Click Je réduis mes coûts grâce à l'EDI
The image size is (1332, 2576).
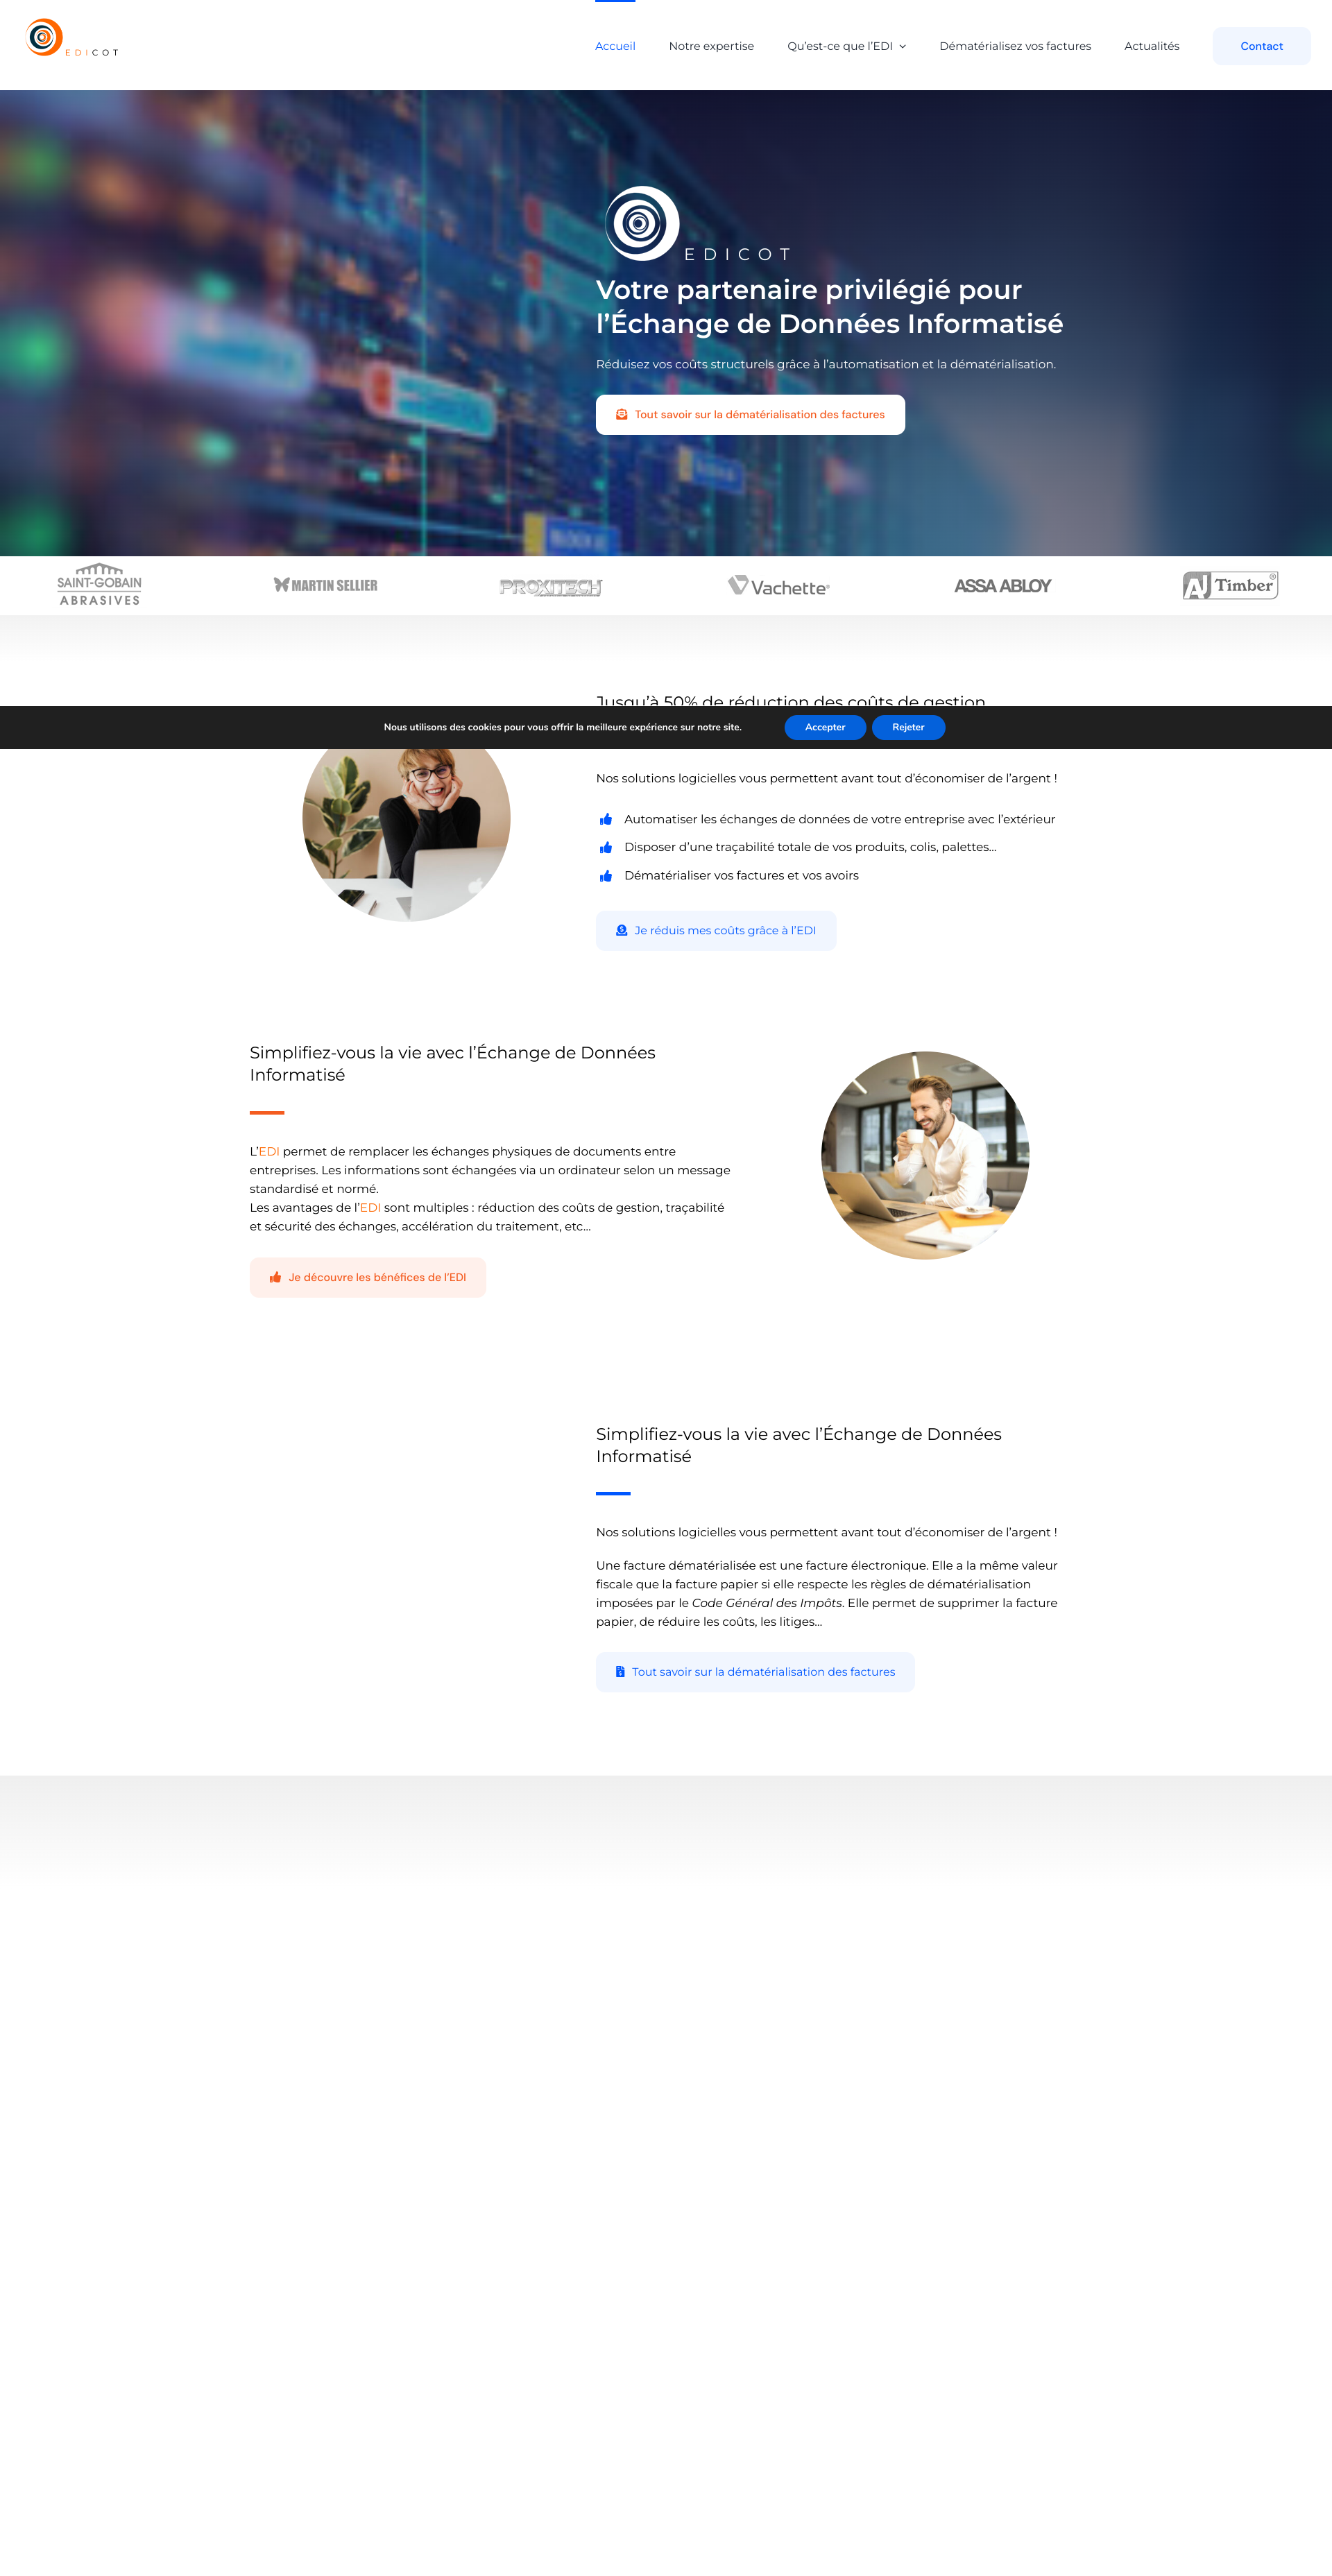click(x=716, y=930)
